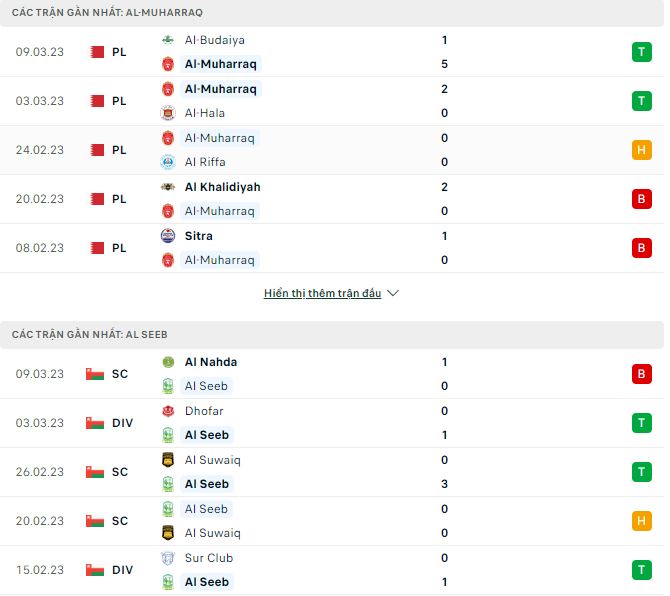The height and width of the screenshot is (596, 670).
Task: Expand more matches with the chevron arrow
Action: [x=393, y=294]
